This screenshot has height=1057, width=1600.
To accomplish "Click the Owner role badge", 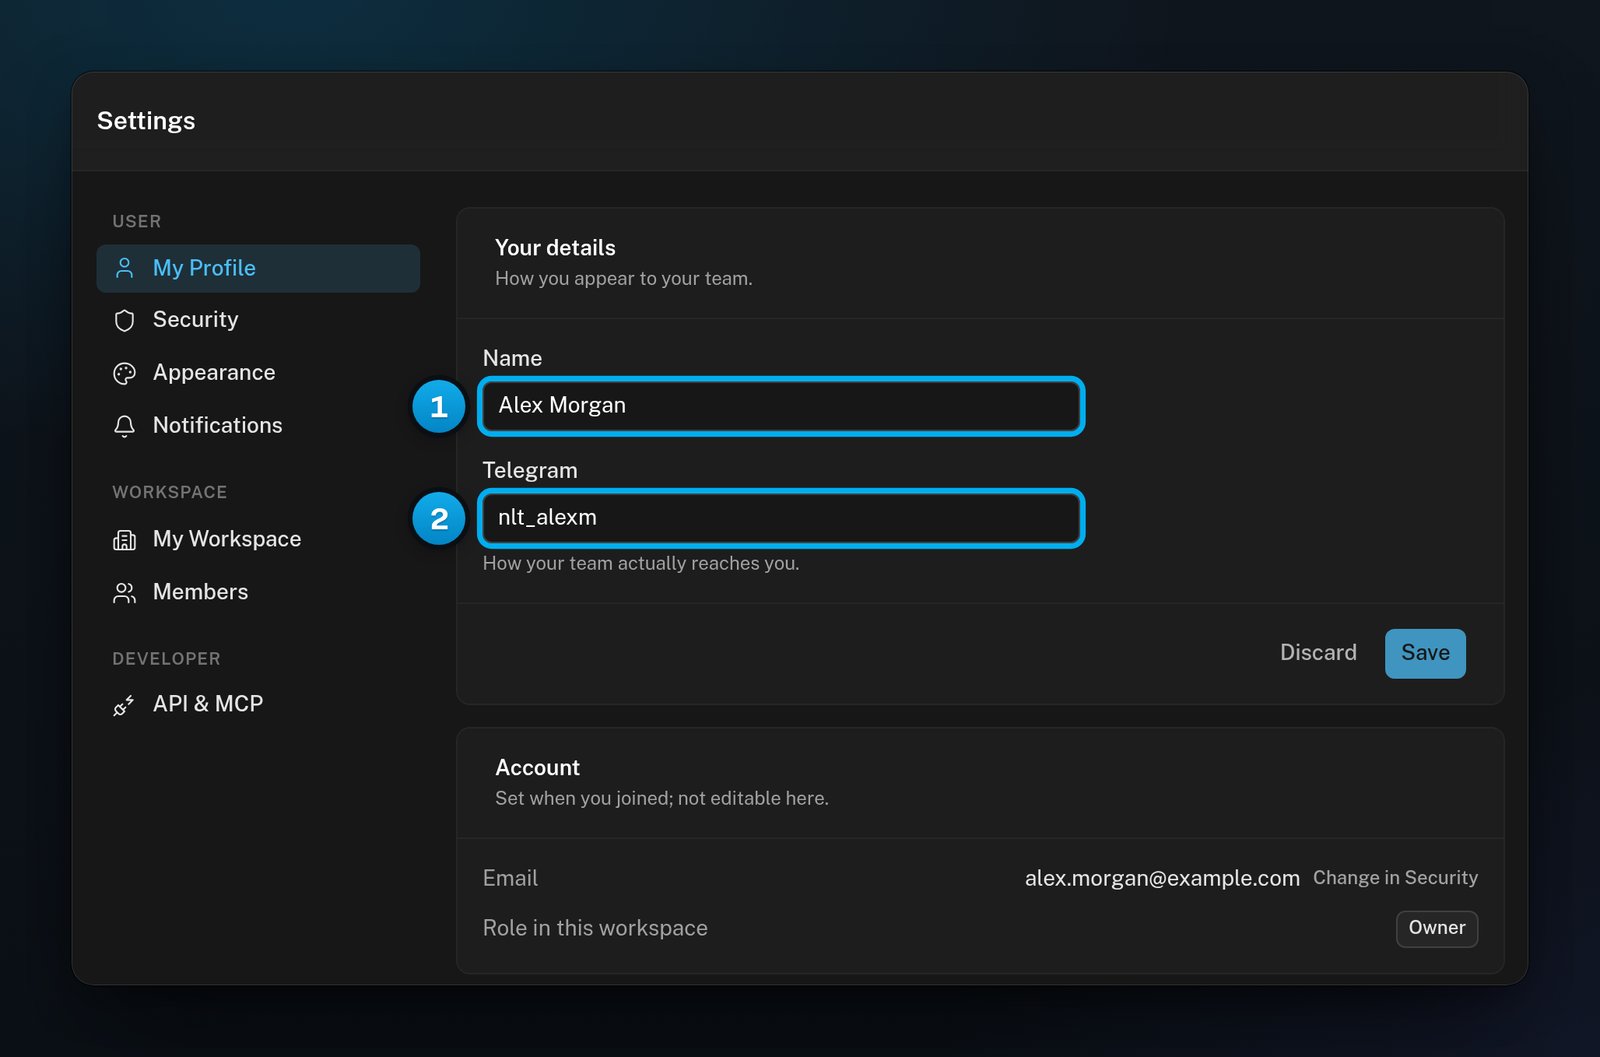I will [x=1437, y=928].
